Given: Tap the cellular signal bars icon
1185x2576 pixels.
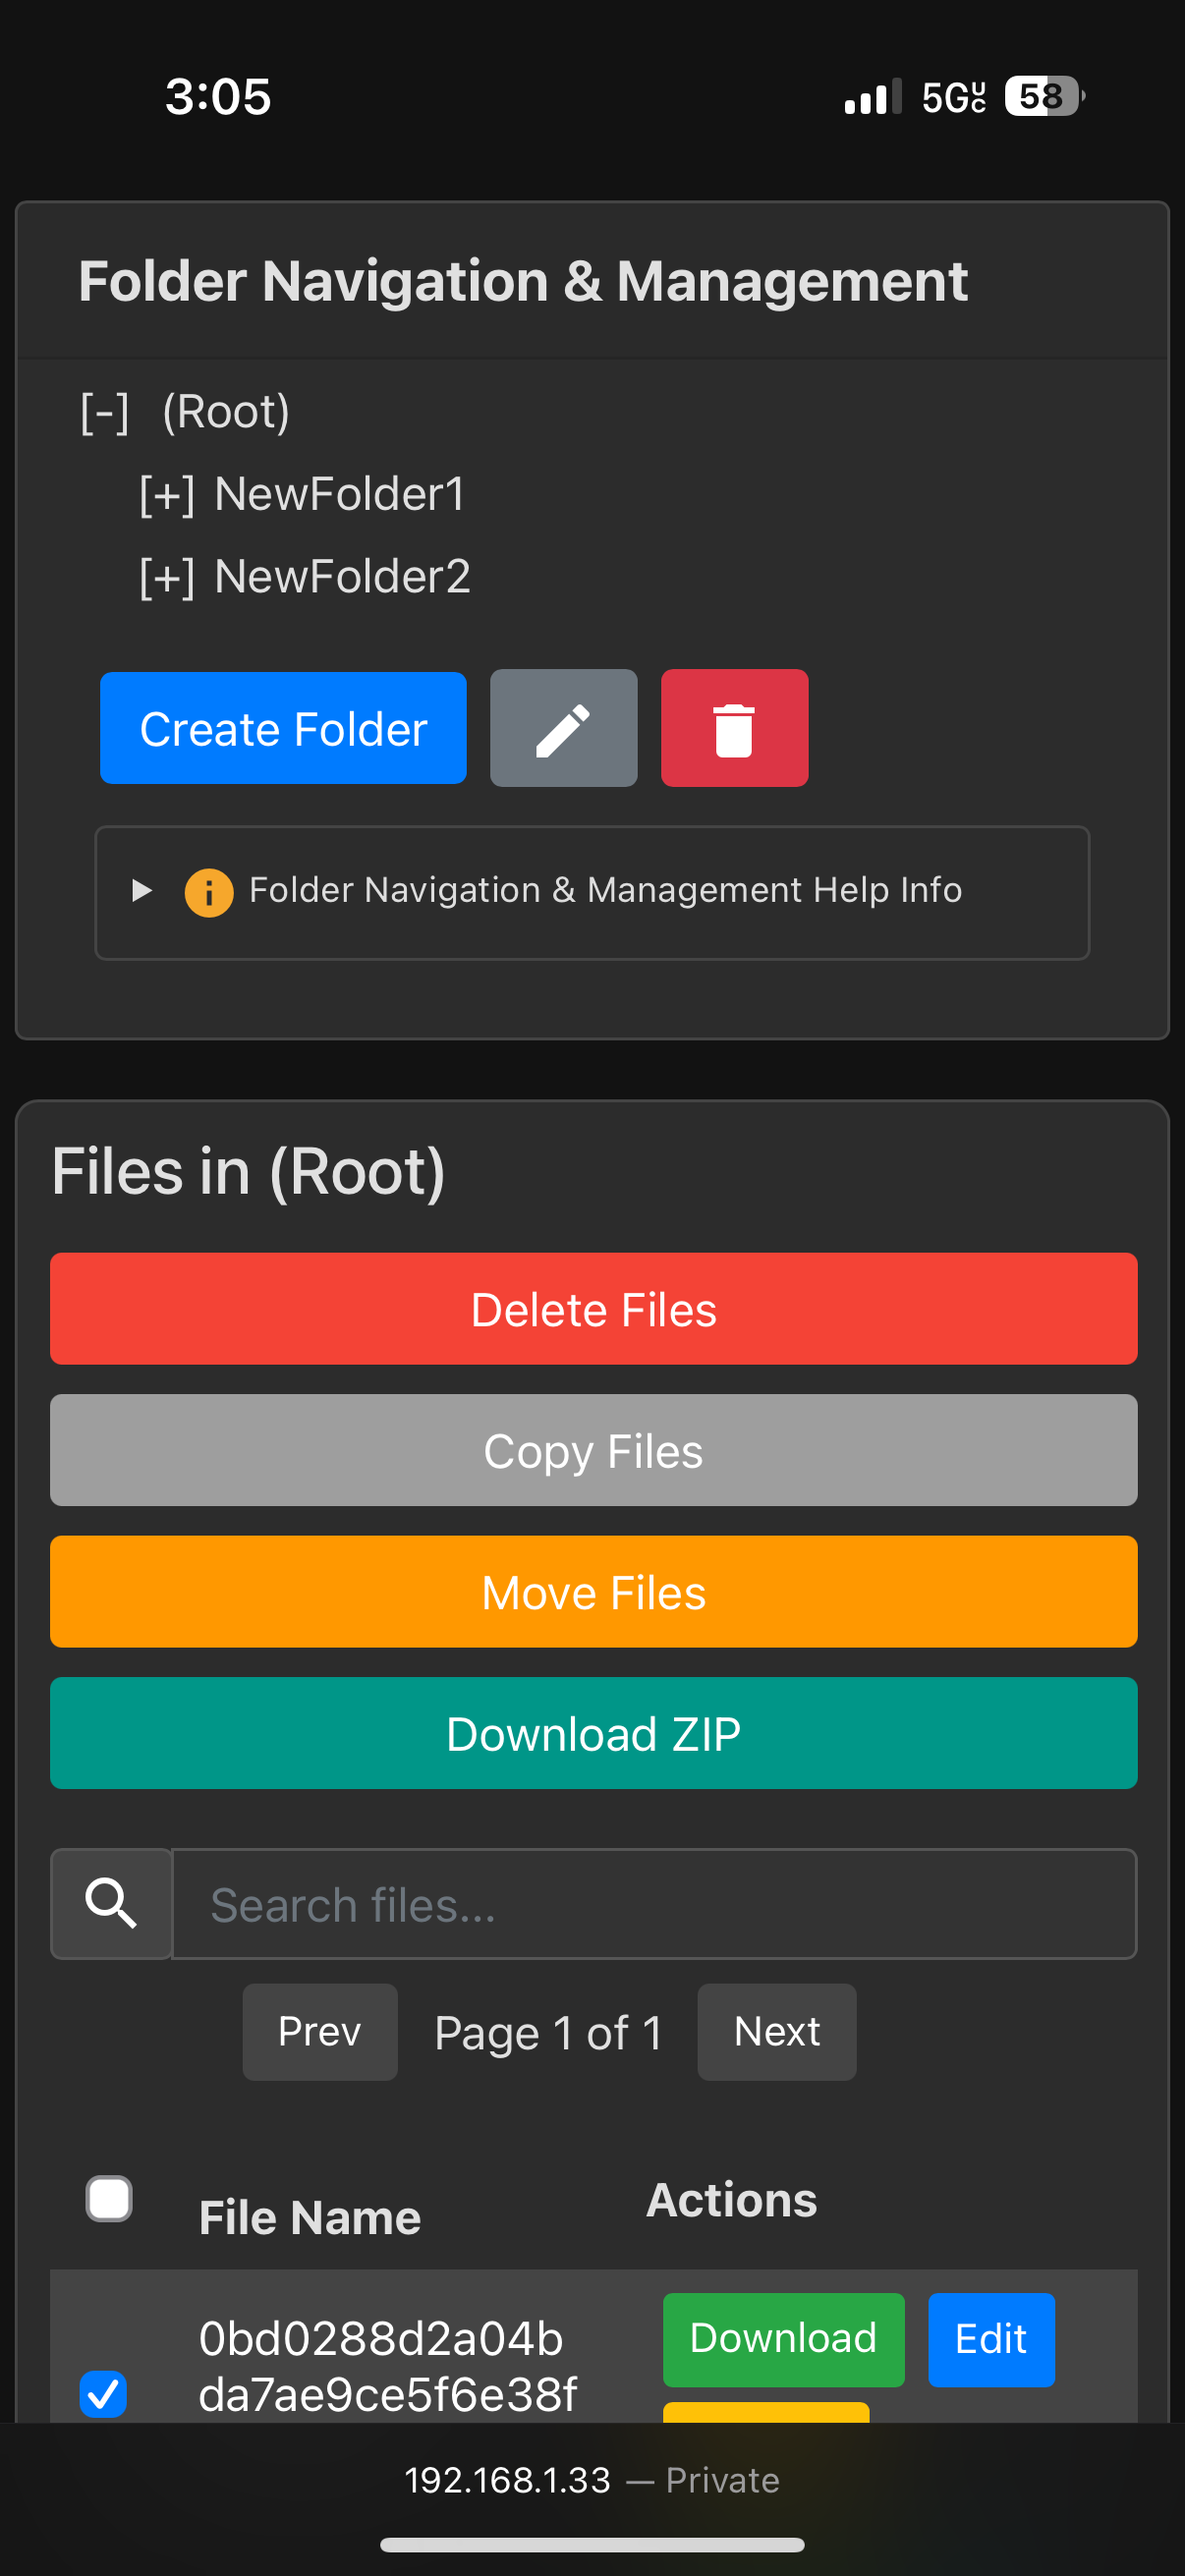Looking at the screenshot, I should point(872,97).
